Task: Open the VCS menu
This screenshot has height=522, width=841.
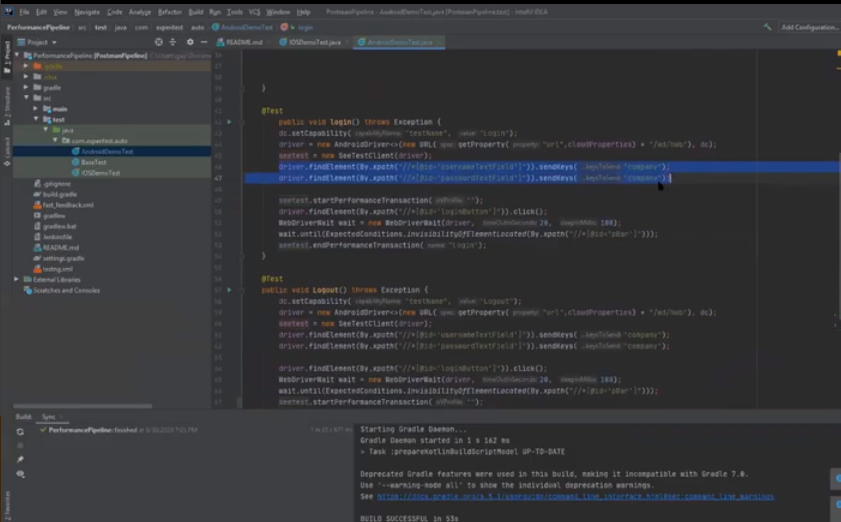Action: tap(254, 12)
